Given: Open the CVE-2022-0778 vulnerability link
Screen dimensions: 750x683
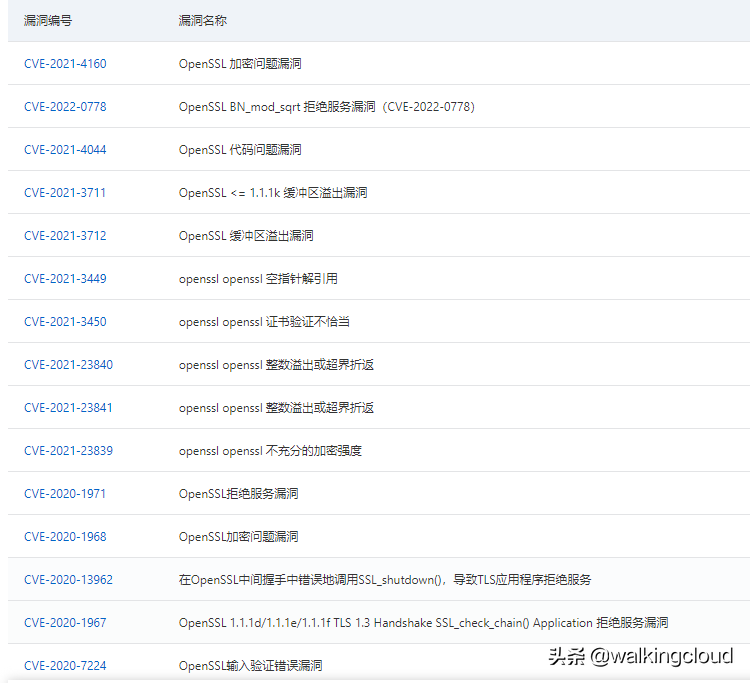Looking at the screenshot, I should coord(65,107).
